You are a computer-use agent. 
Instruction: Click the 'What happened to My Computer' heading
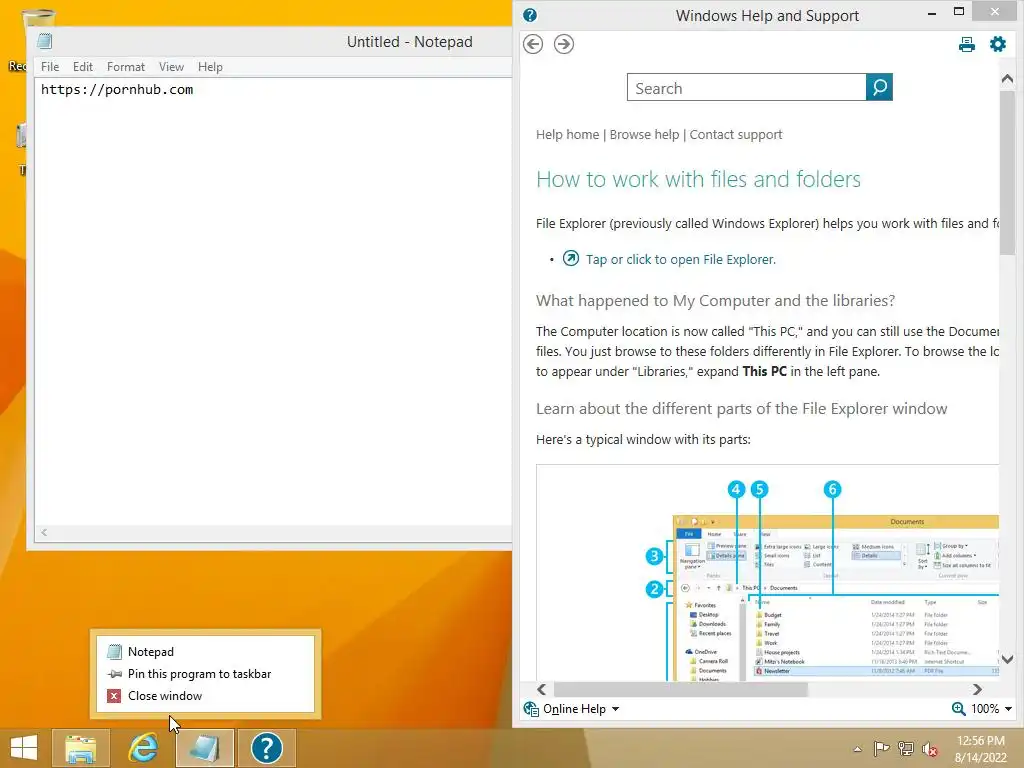(715, 300)
